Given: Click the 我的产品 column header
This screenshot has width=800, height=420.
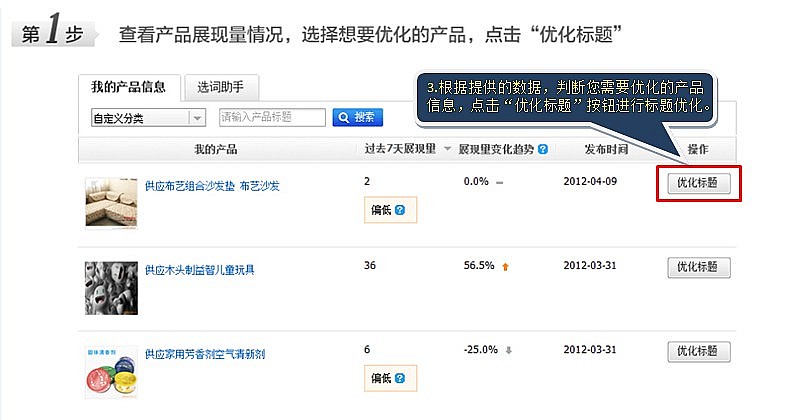Looking at the screenshot, I should click(x=216, y=149).
